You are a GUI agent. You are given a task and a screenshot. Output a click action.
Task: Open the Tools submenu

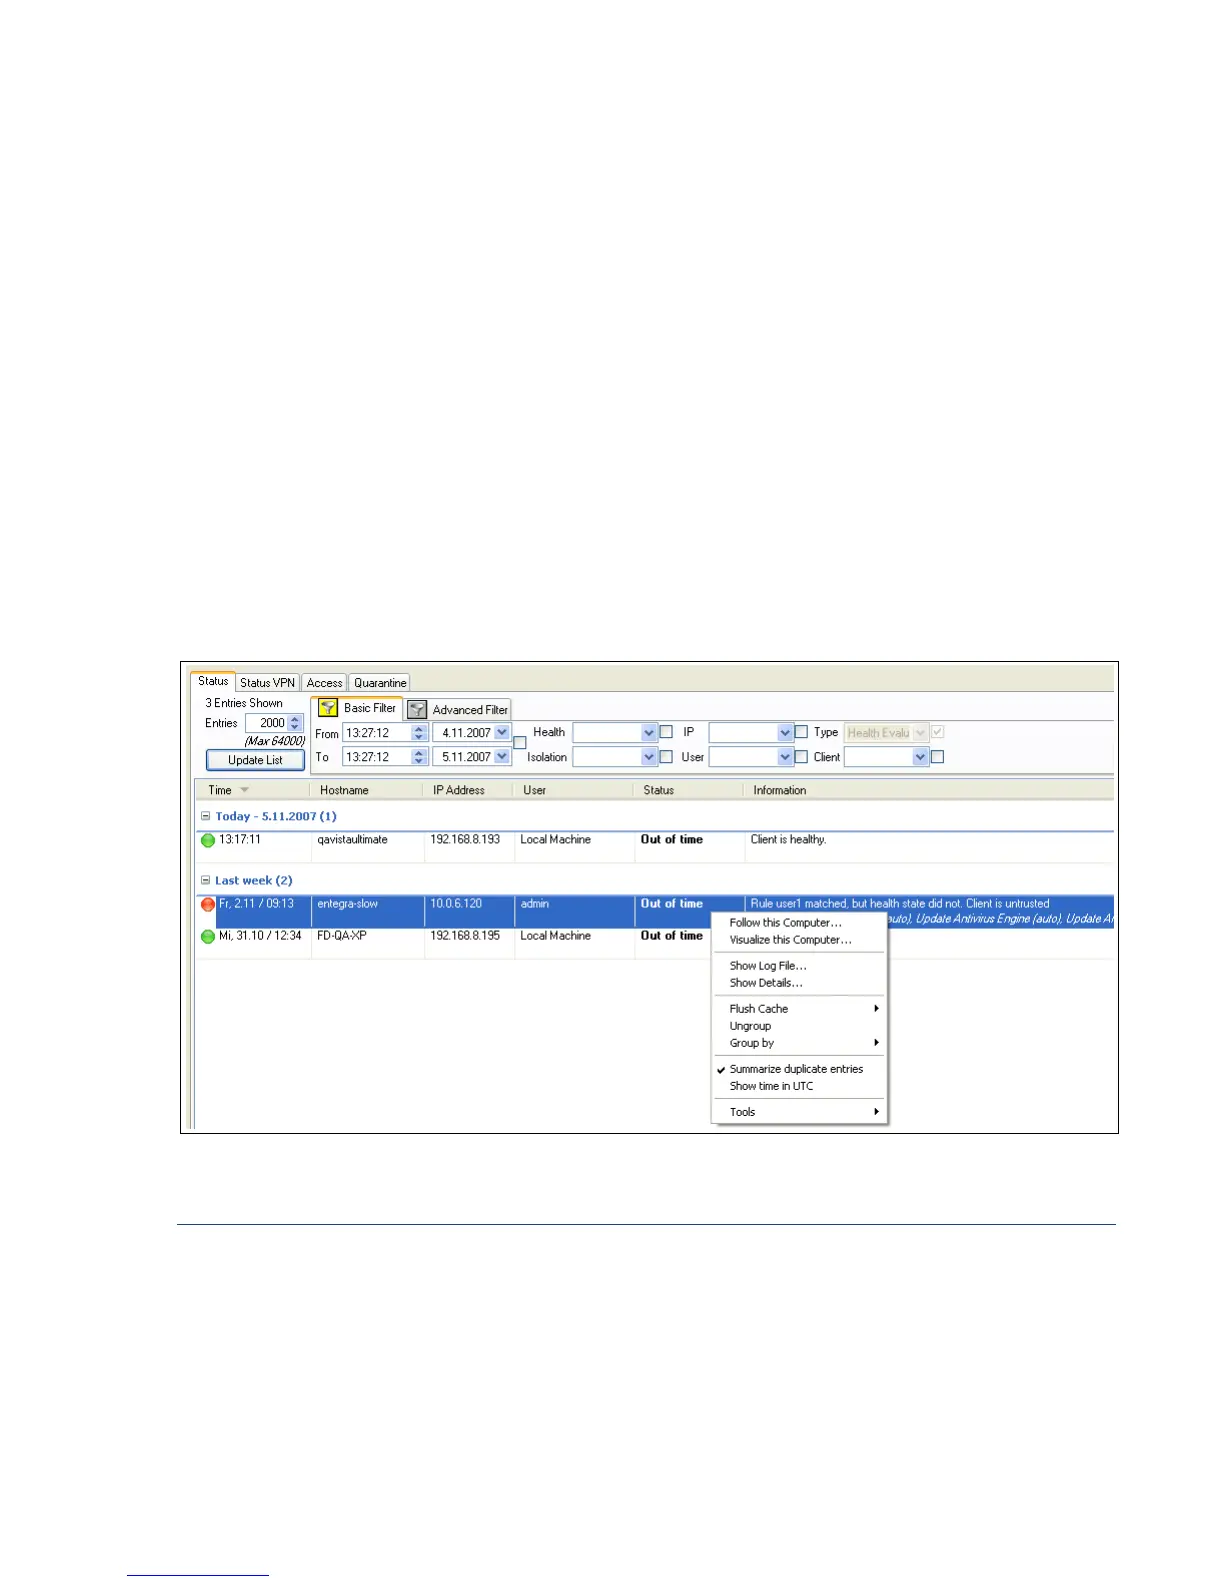799,1112
